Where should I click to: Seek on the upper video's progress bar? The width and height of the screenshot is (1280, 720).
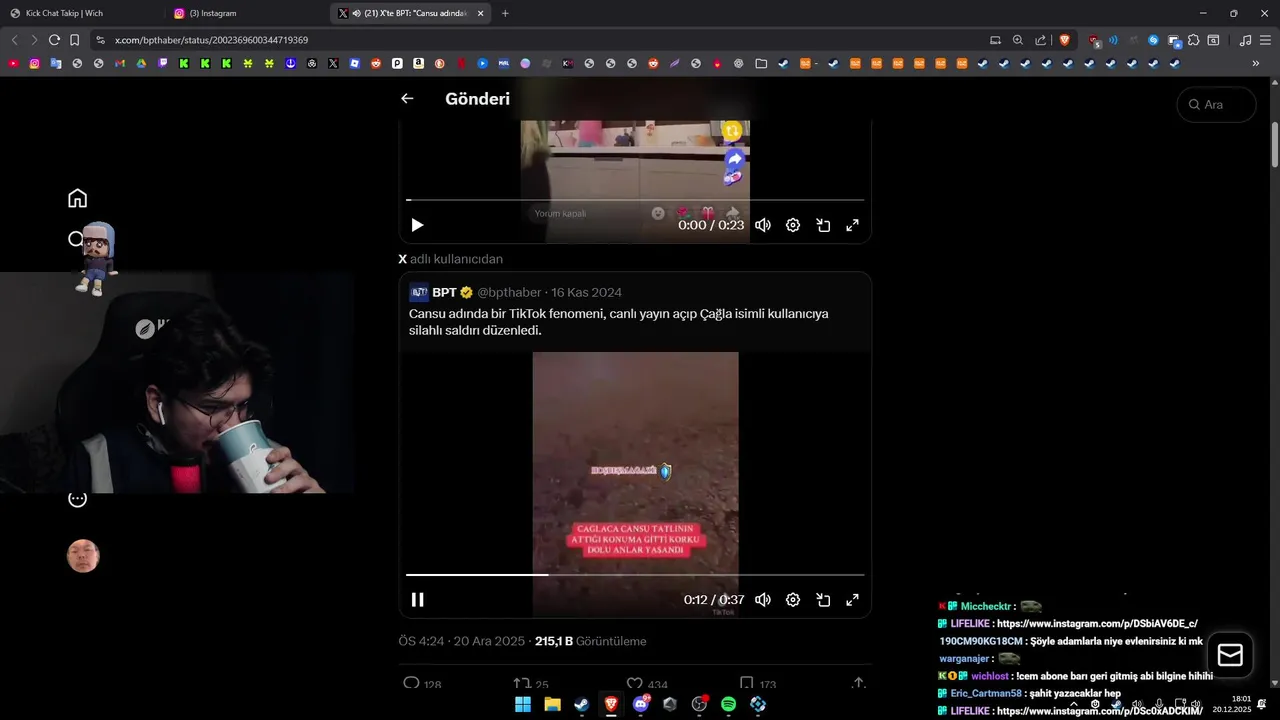tap(635, 200)
